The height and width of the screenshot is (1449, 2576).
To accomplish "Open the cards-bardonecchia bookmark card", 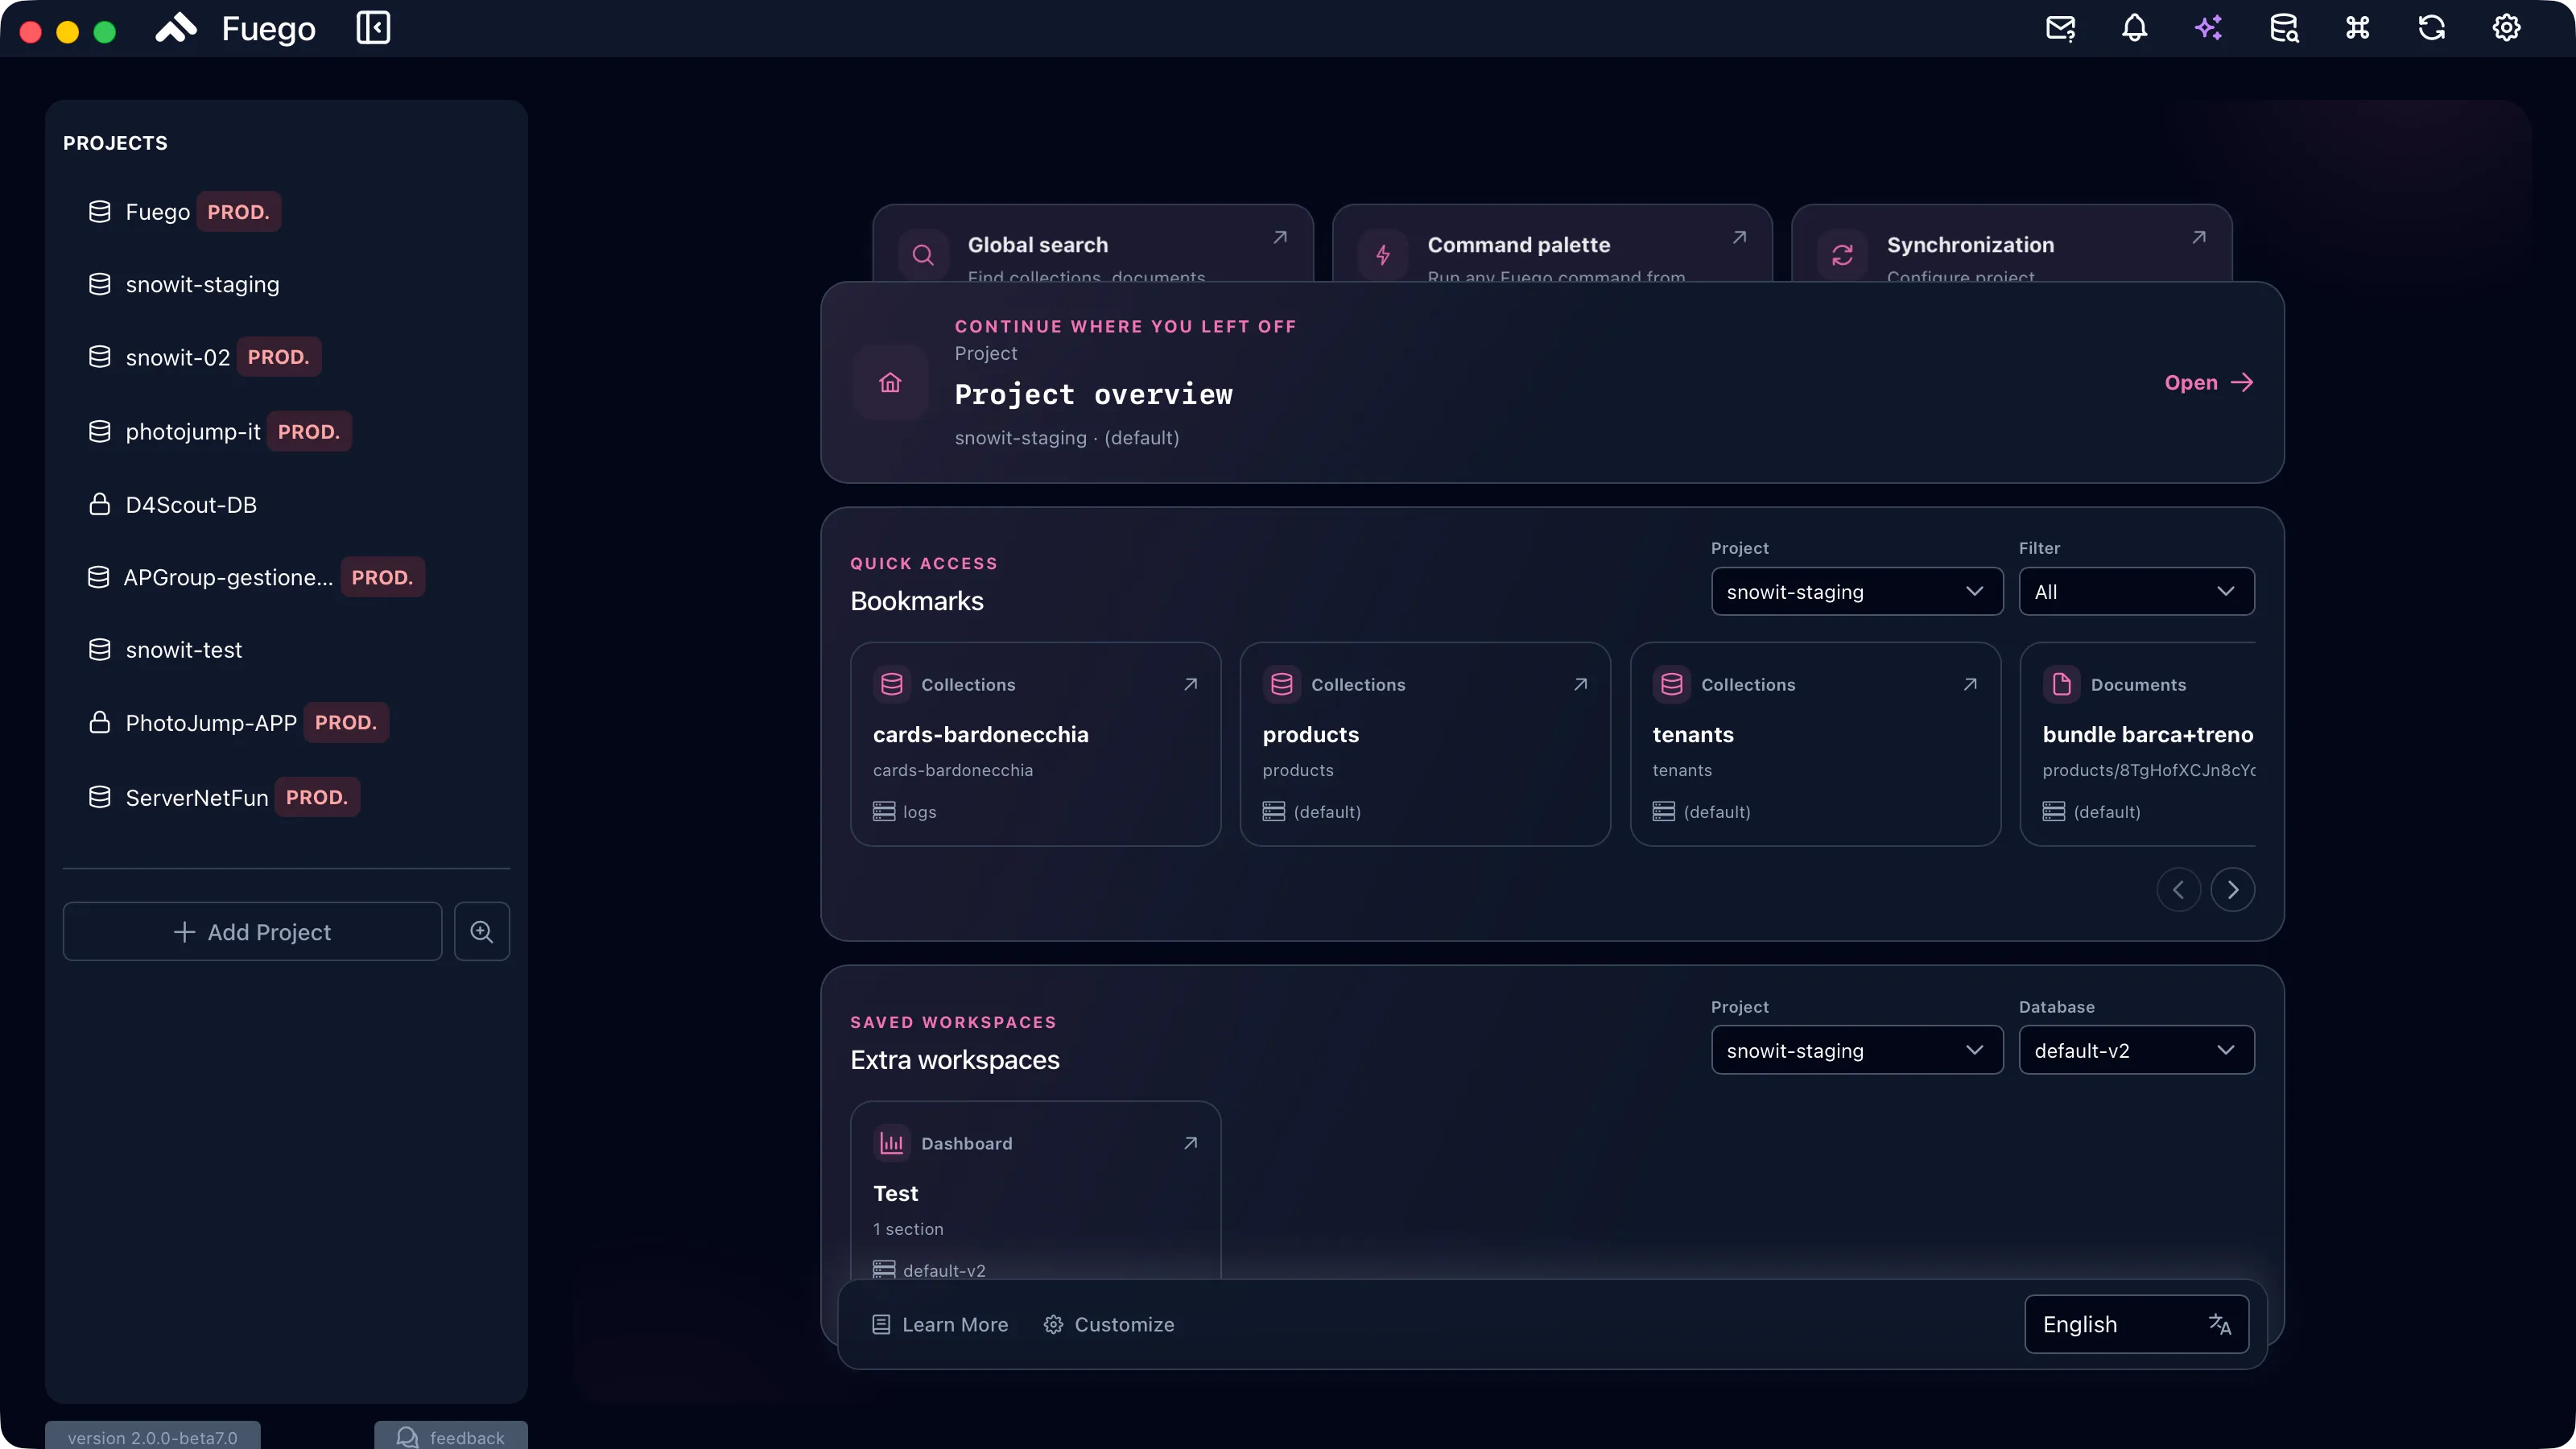I will click(1035, 744).
